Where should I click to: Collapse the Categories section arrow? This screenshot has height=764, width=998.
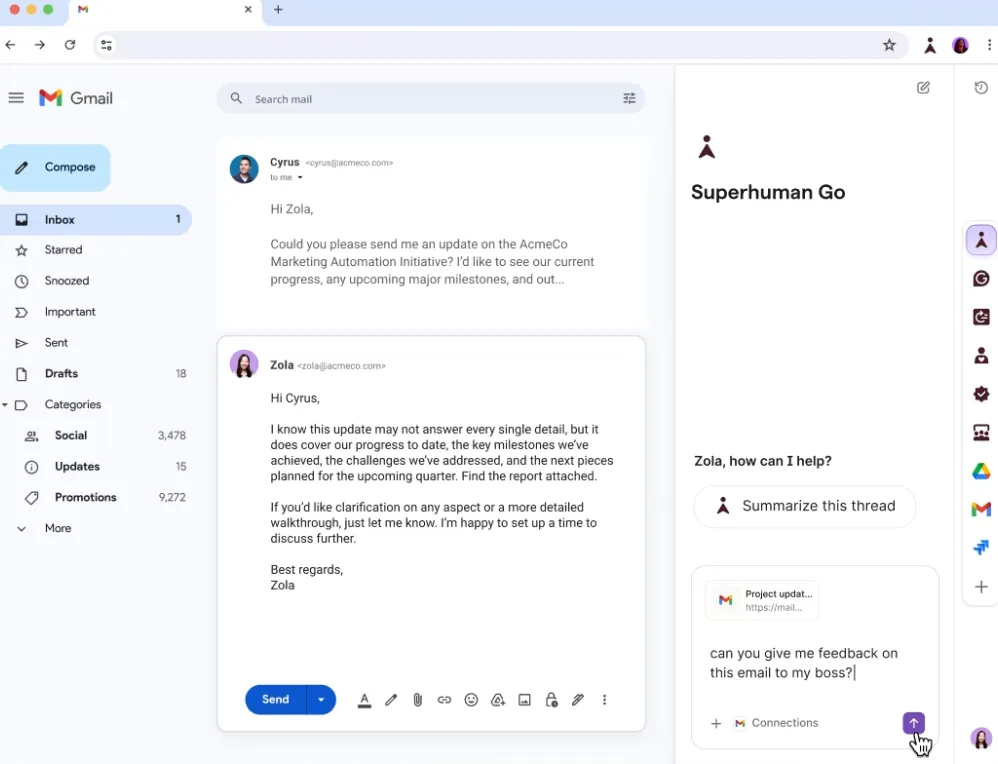click(x=5, y=405)
